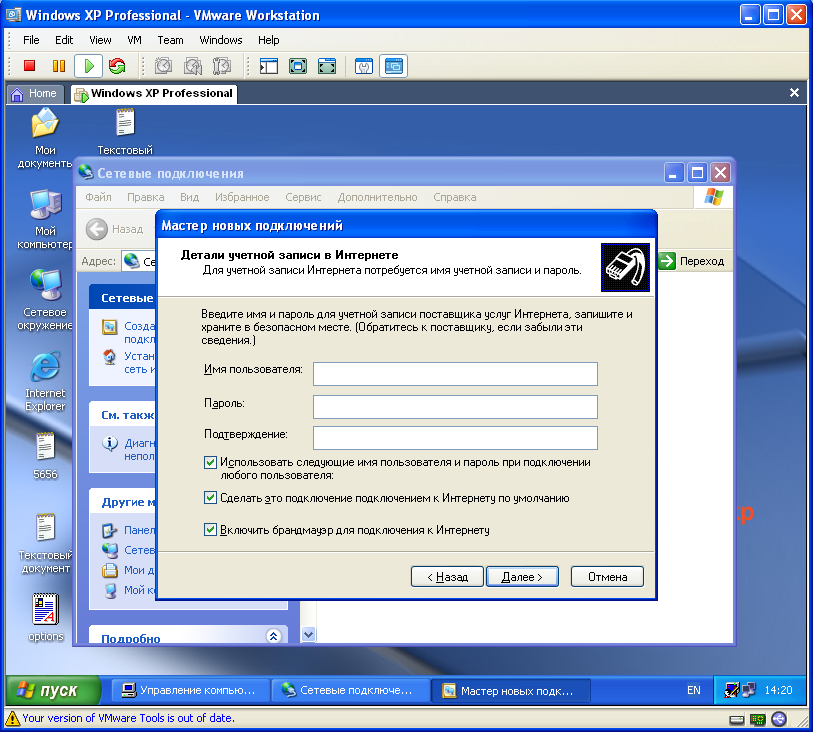Open Файл menu in Сетевые подключения
The width and height of the screenshot is (813, 732).
point(99,197)
